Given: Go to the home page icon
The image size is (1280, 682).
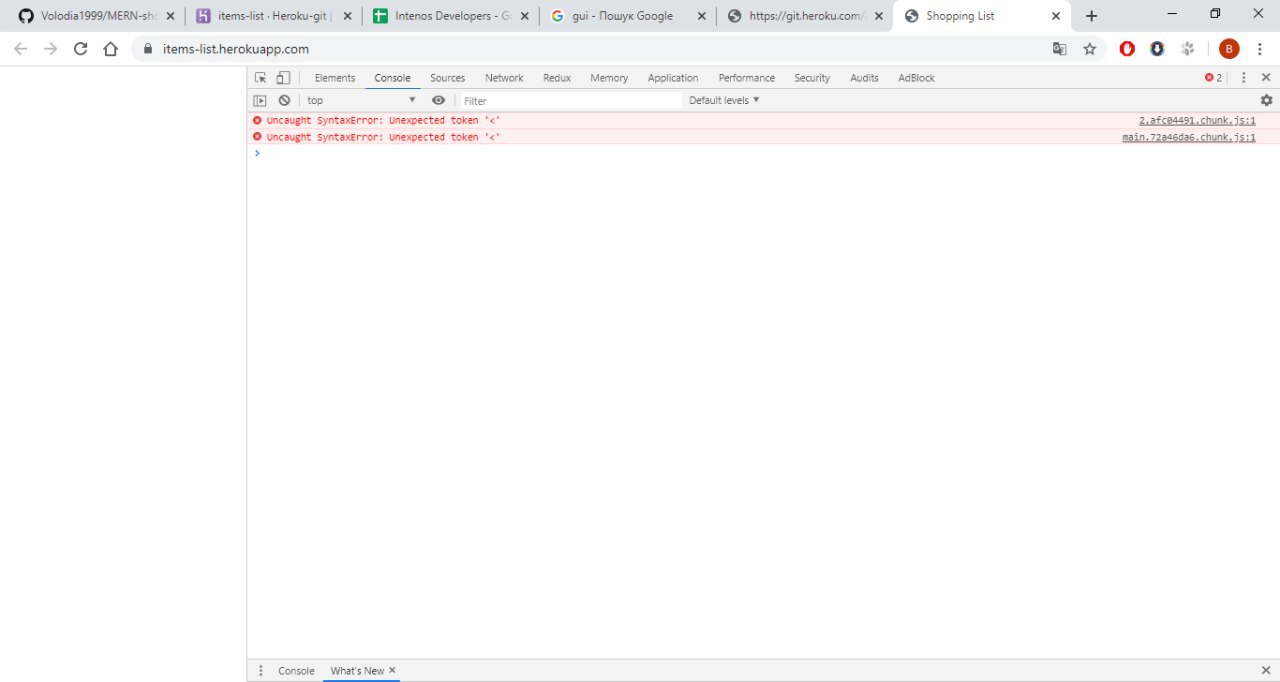Looking at the screenshot, I should pyautogui.click(x=111, y=49).
